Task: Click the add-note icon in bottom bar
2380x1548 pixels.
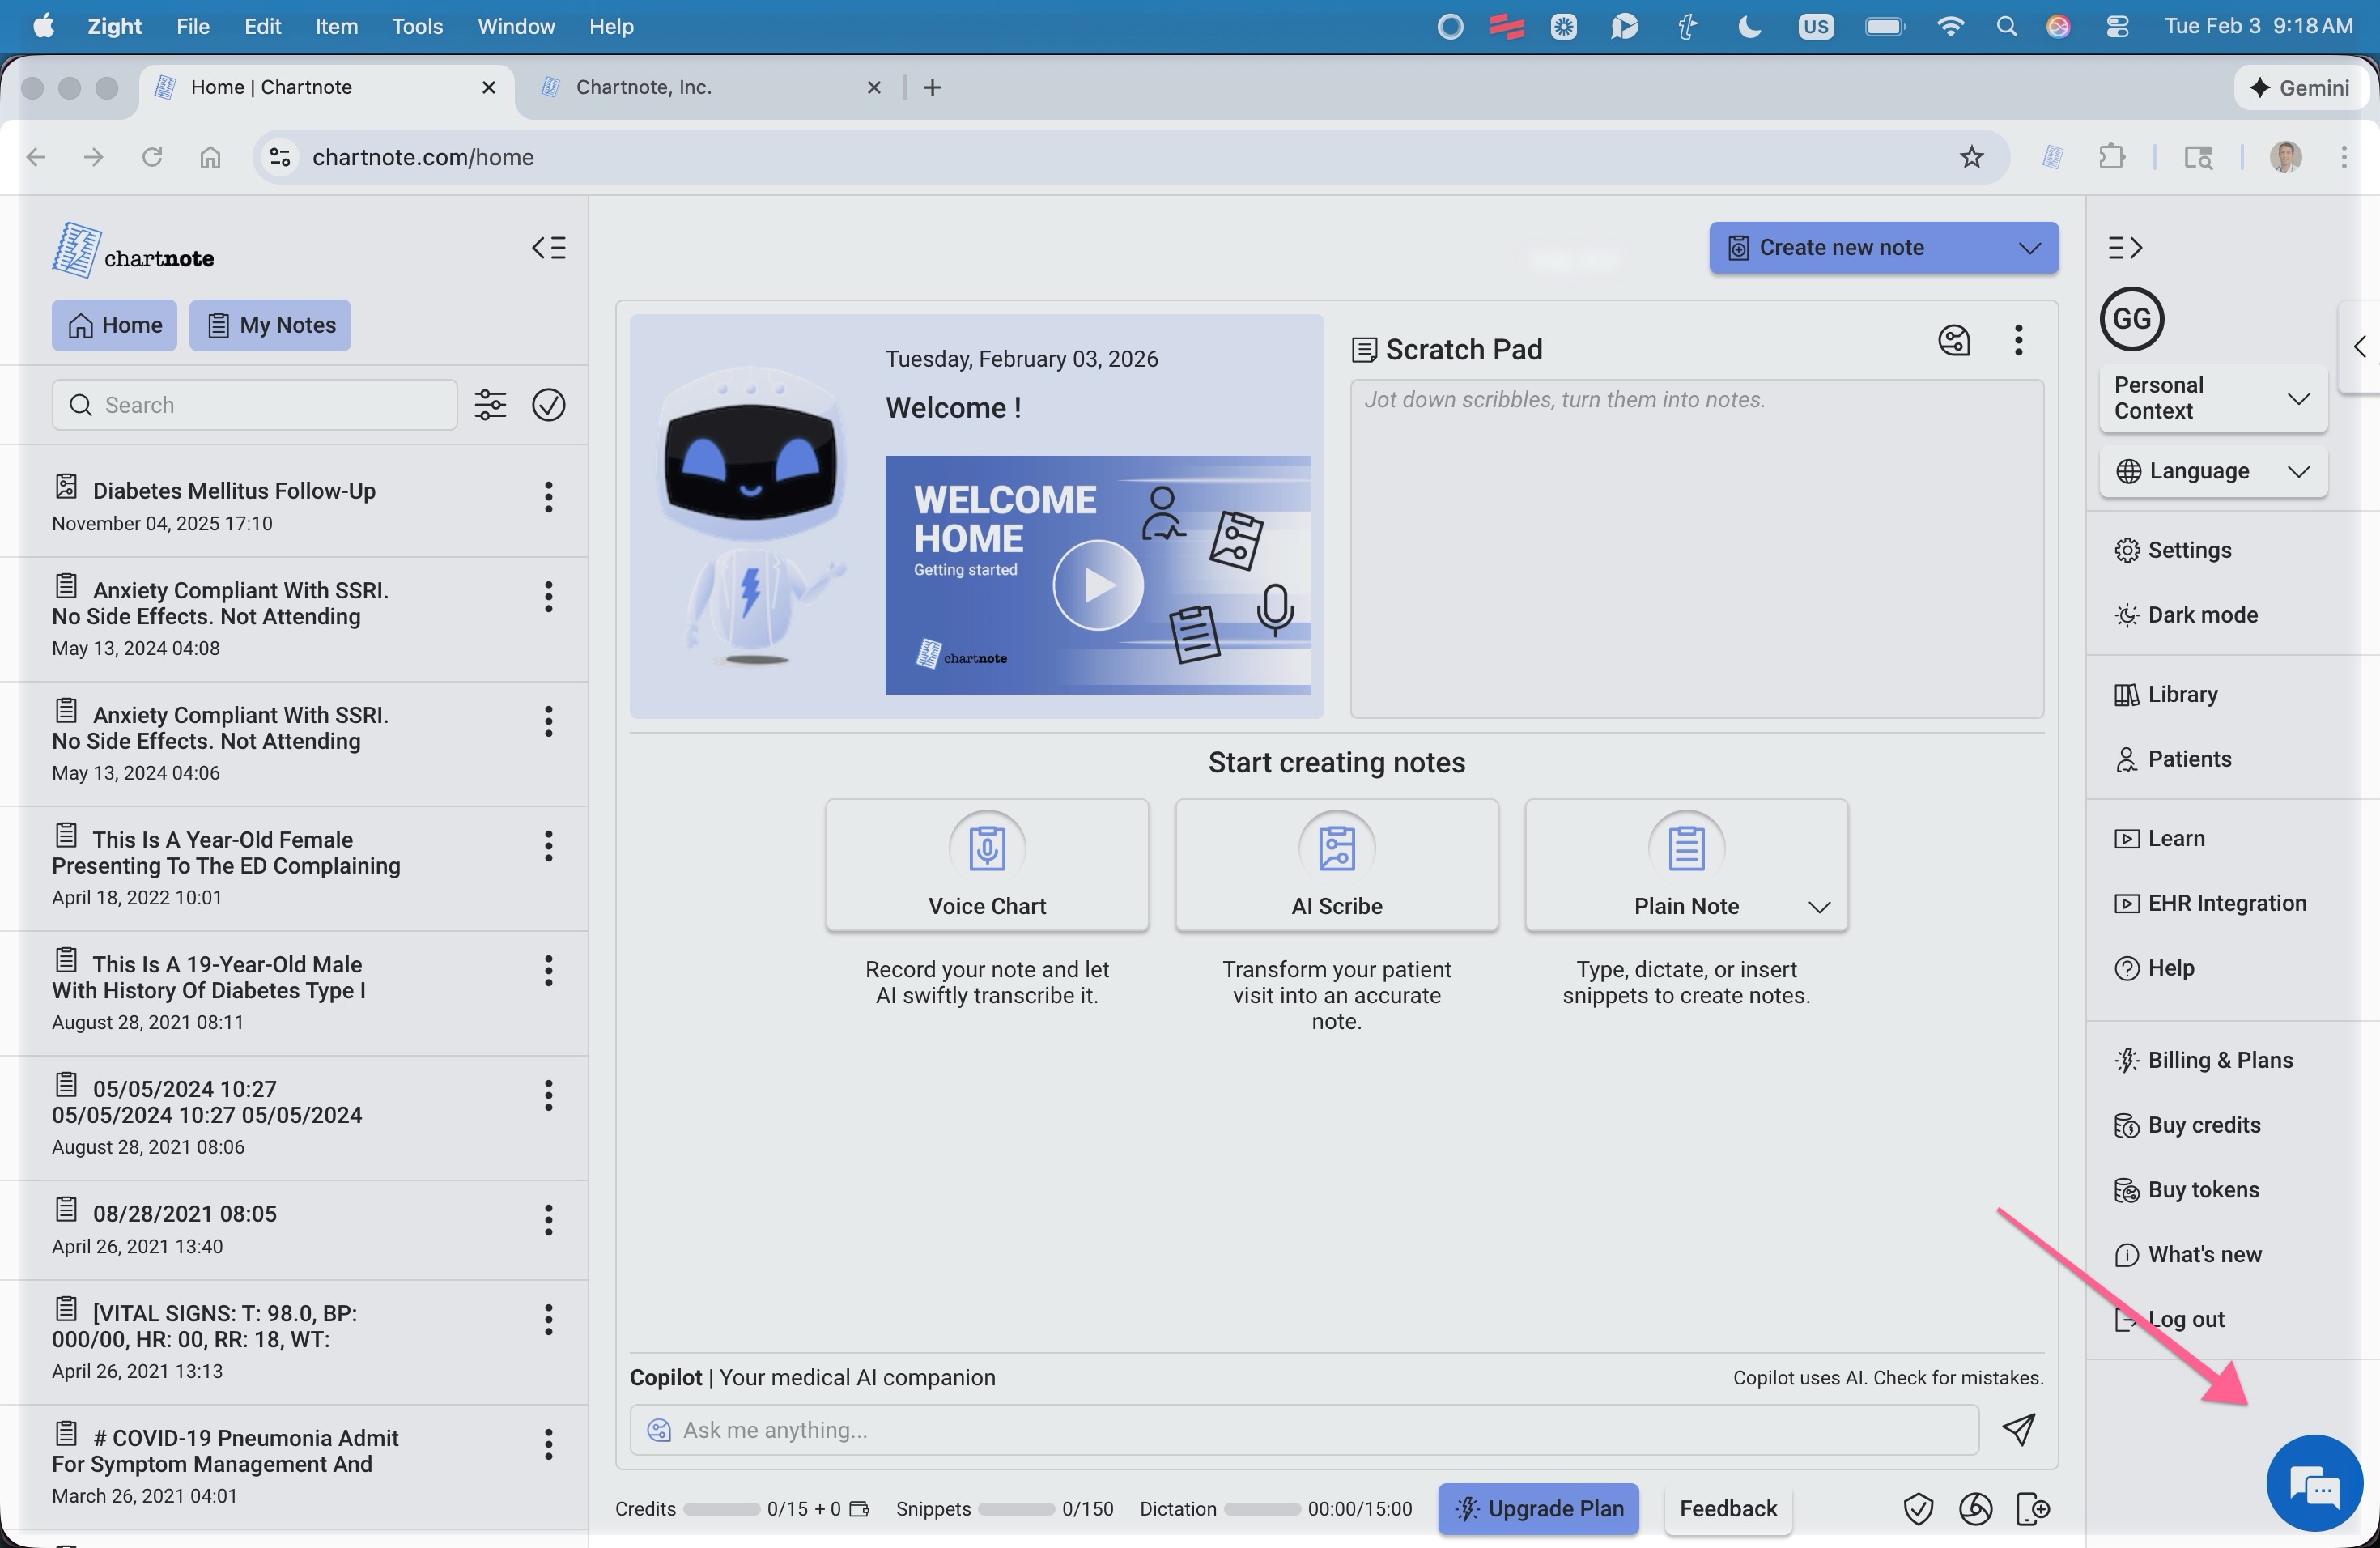Action: 2033,1508
